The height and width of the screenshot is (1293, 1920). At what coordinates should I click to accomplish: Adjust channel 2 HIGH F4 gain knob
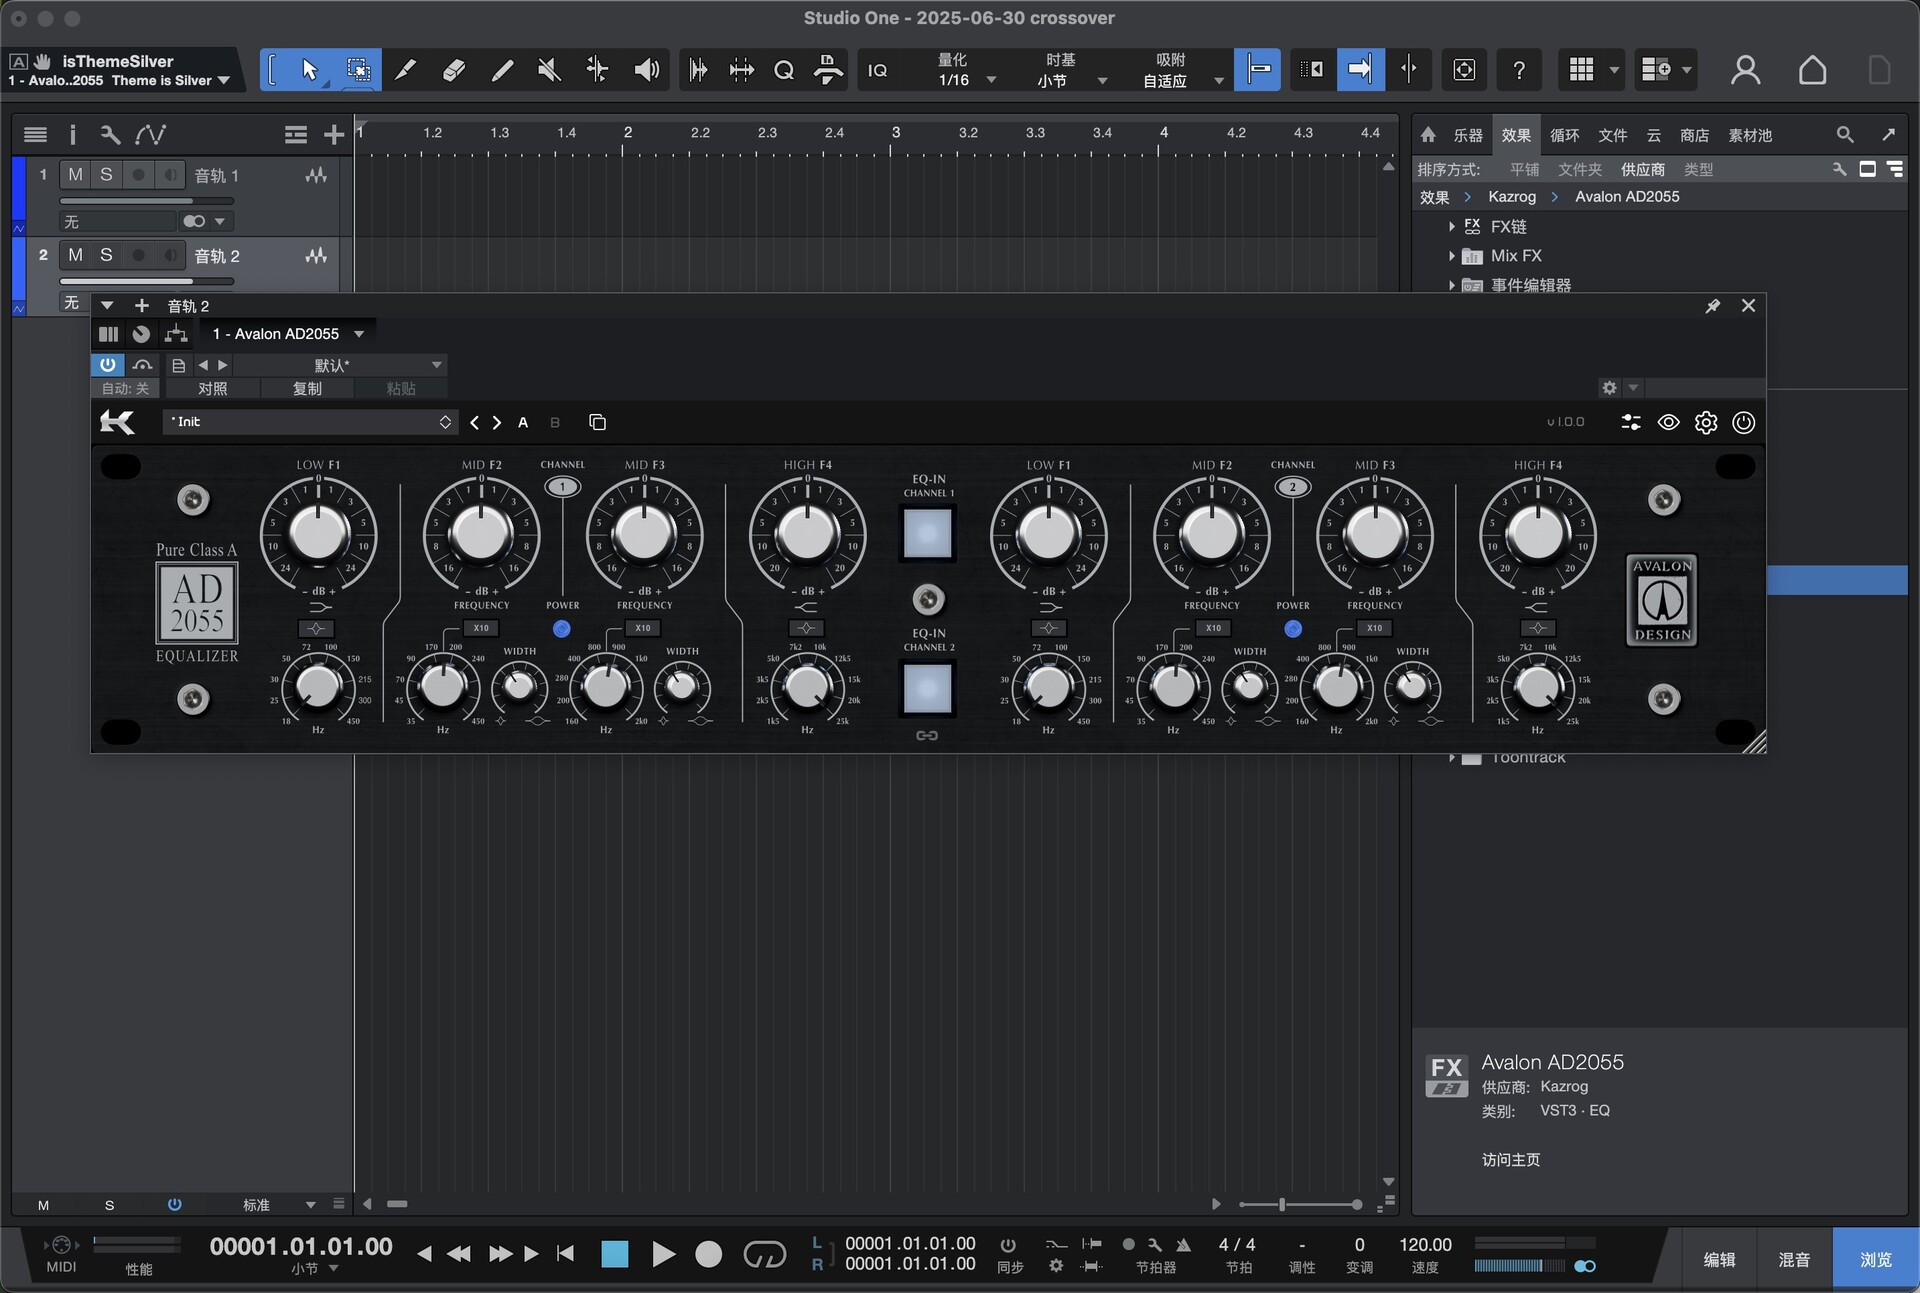(x=1537, y=533)
